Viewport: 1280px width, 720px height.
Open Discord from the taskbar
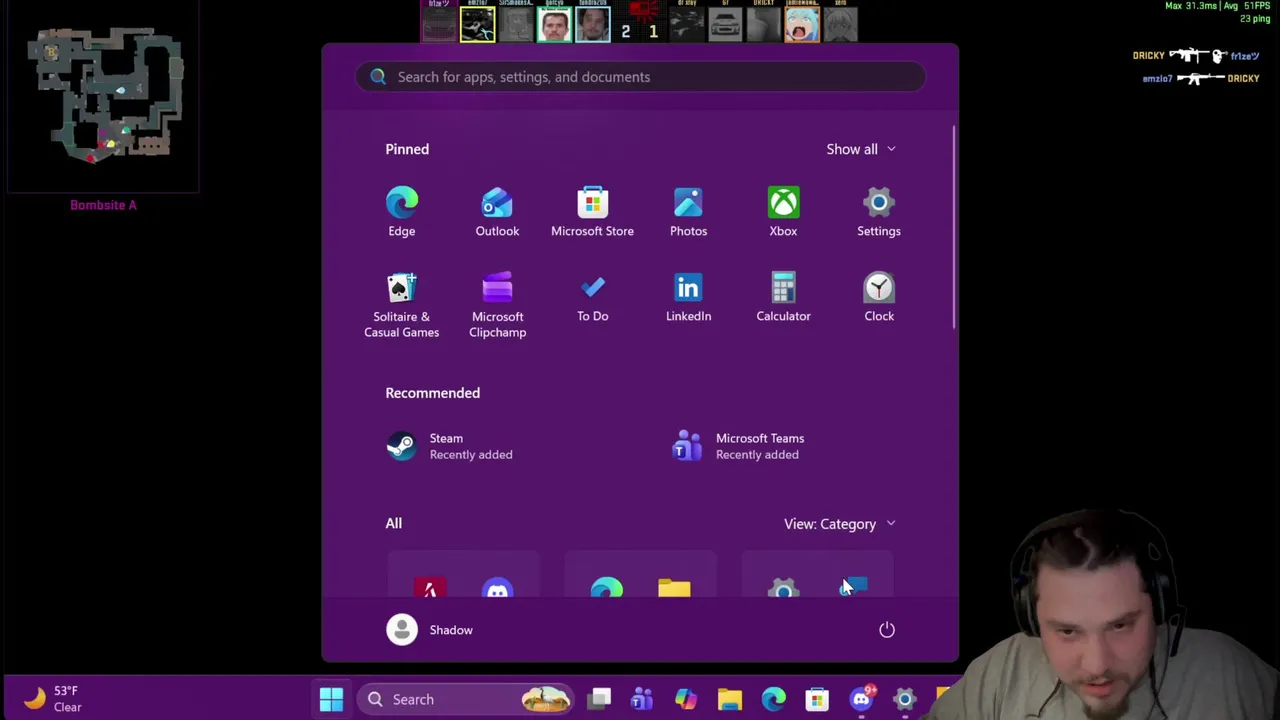(861, 699)
